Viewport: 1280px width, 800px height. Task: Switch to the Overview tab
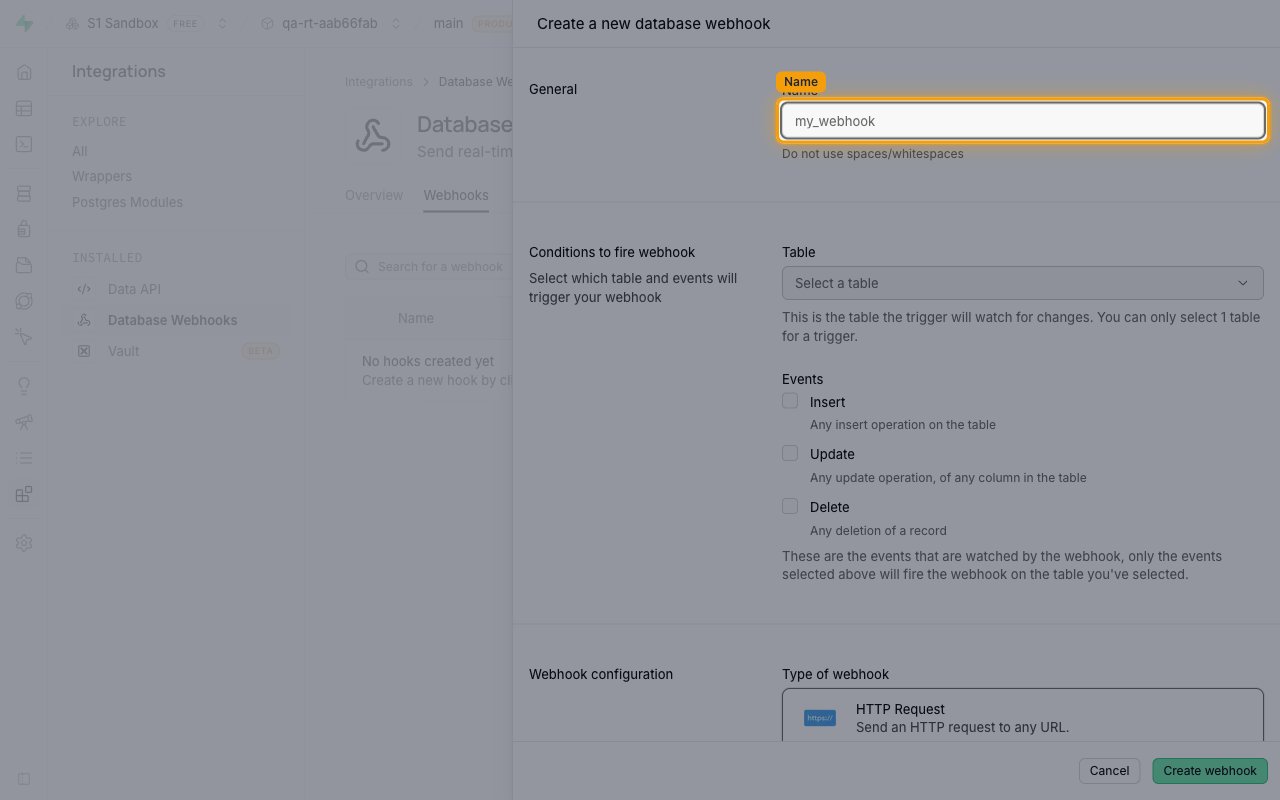[x=374, y=195]
